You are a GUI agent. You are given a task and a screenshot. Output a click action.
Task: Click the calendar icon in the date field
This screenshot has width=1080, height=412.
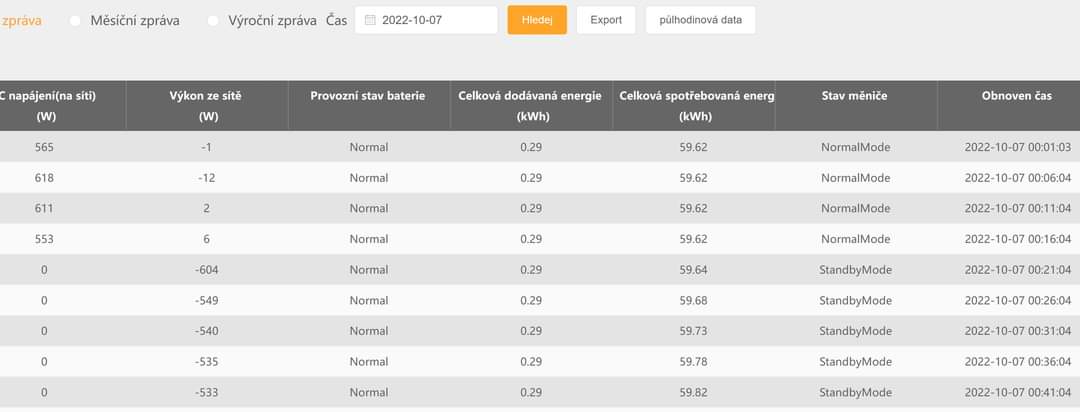[x=370, y=20]
